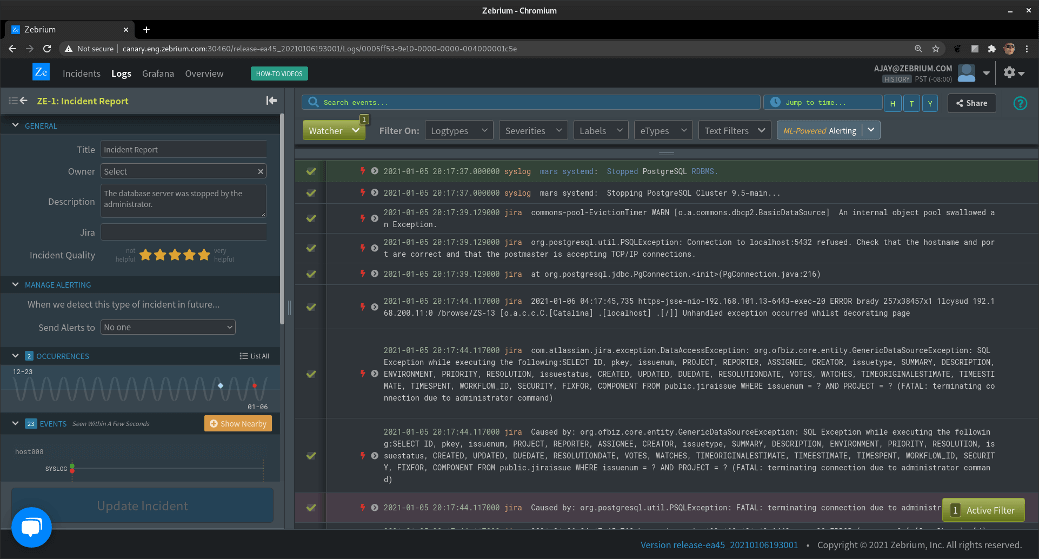Click the HOW-TO VIDEOS button
1039x560 pixels.
click(x=280, y=74)
